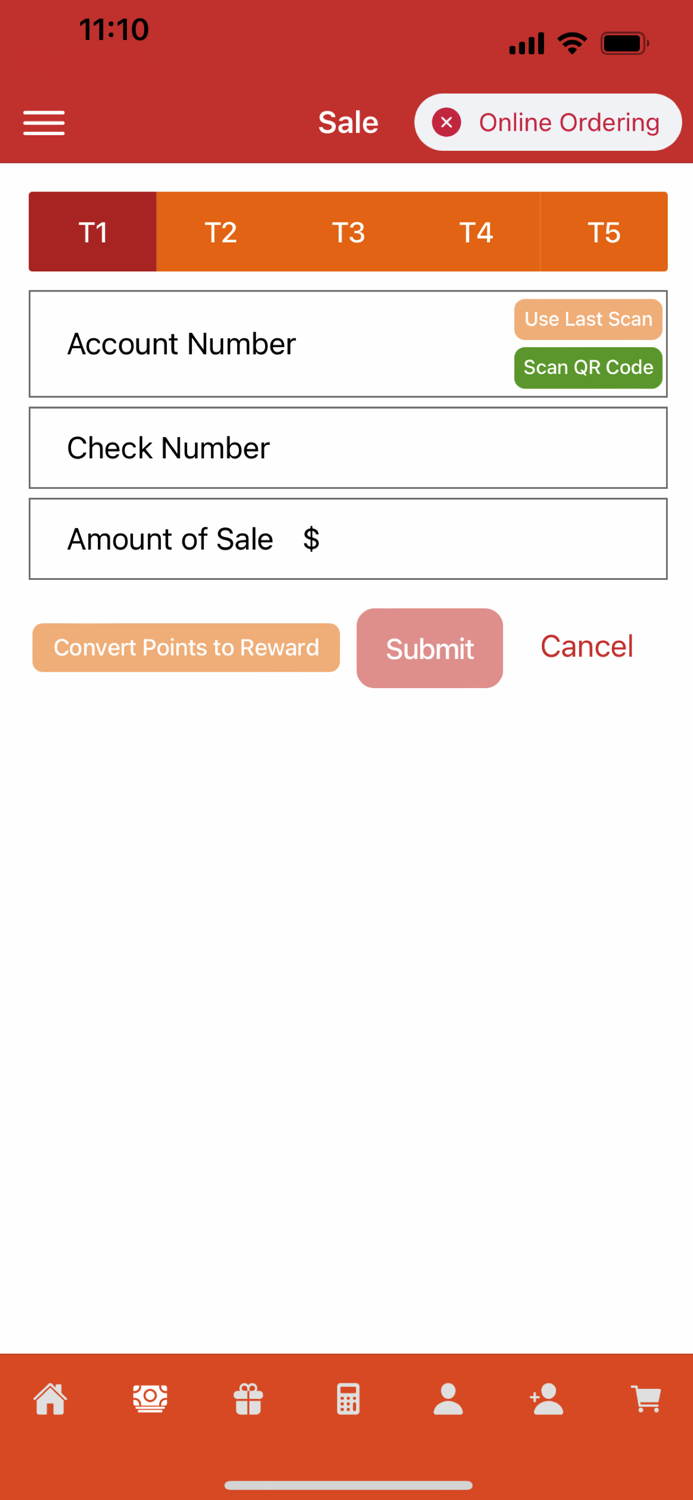Switch to the T5 tab
This screenshot has width=693, height=1500.
(604, 231)
